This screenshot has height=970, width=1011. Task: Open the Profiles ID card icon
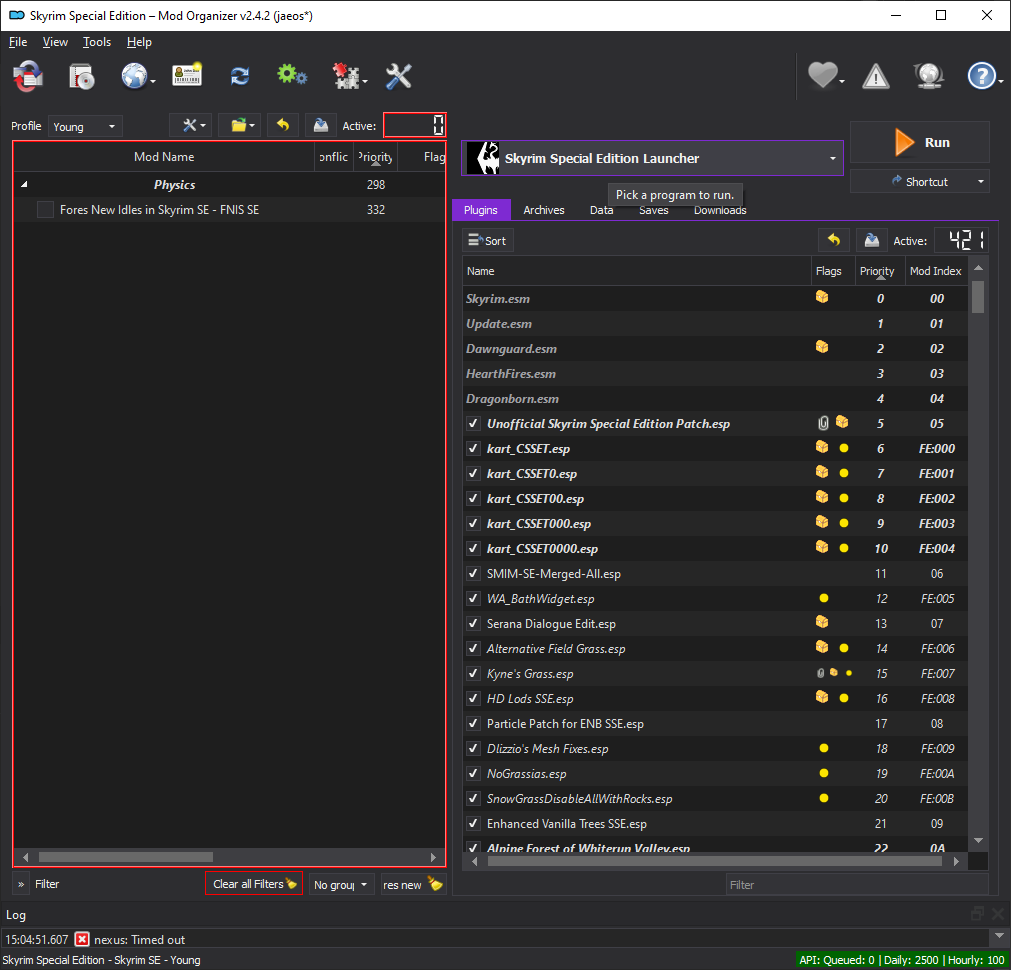point(187,76)
